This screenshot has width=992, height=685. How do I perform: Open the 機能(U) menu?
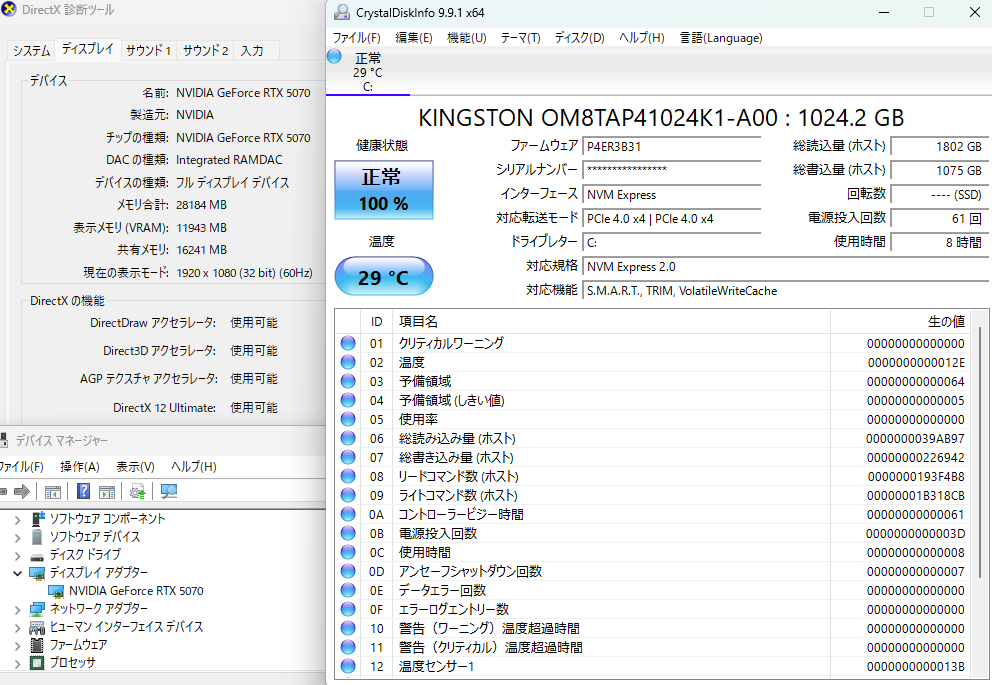467,38
